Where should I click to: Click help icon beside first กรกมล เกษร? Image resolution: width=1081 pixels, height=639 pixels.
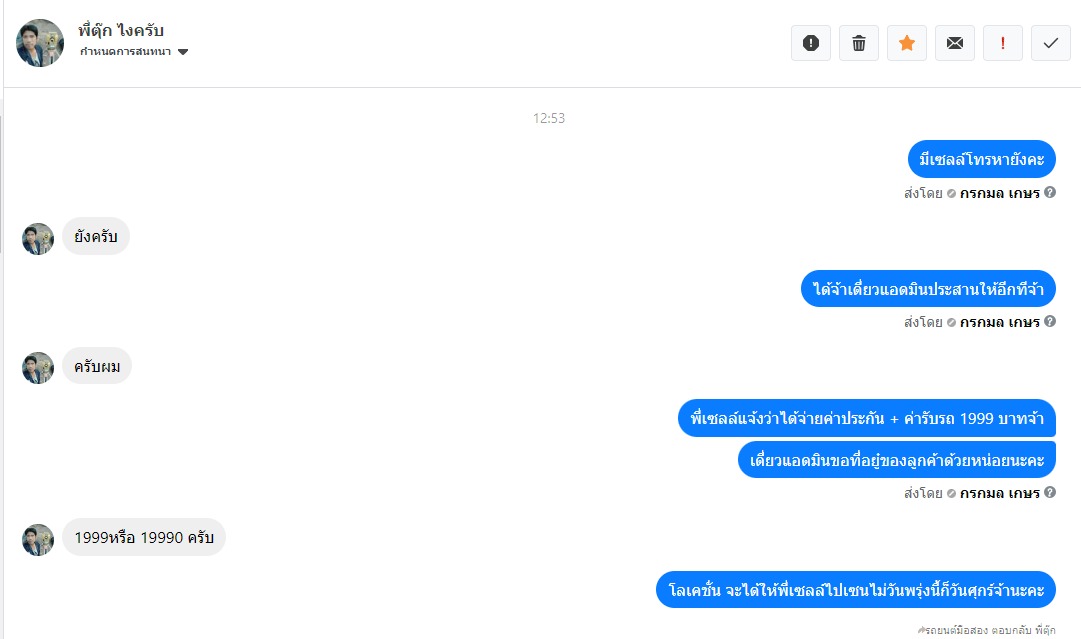coord(1049,192)
